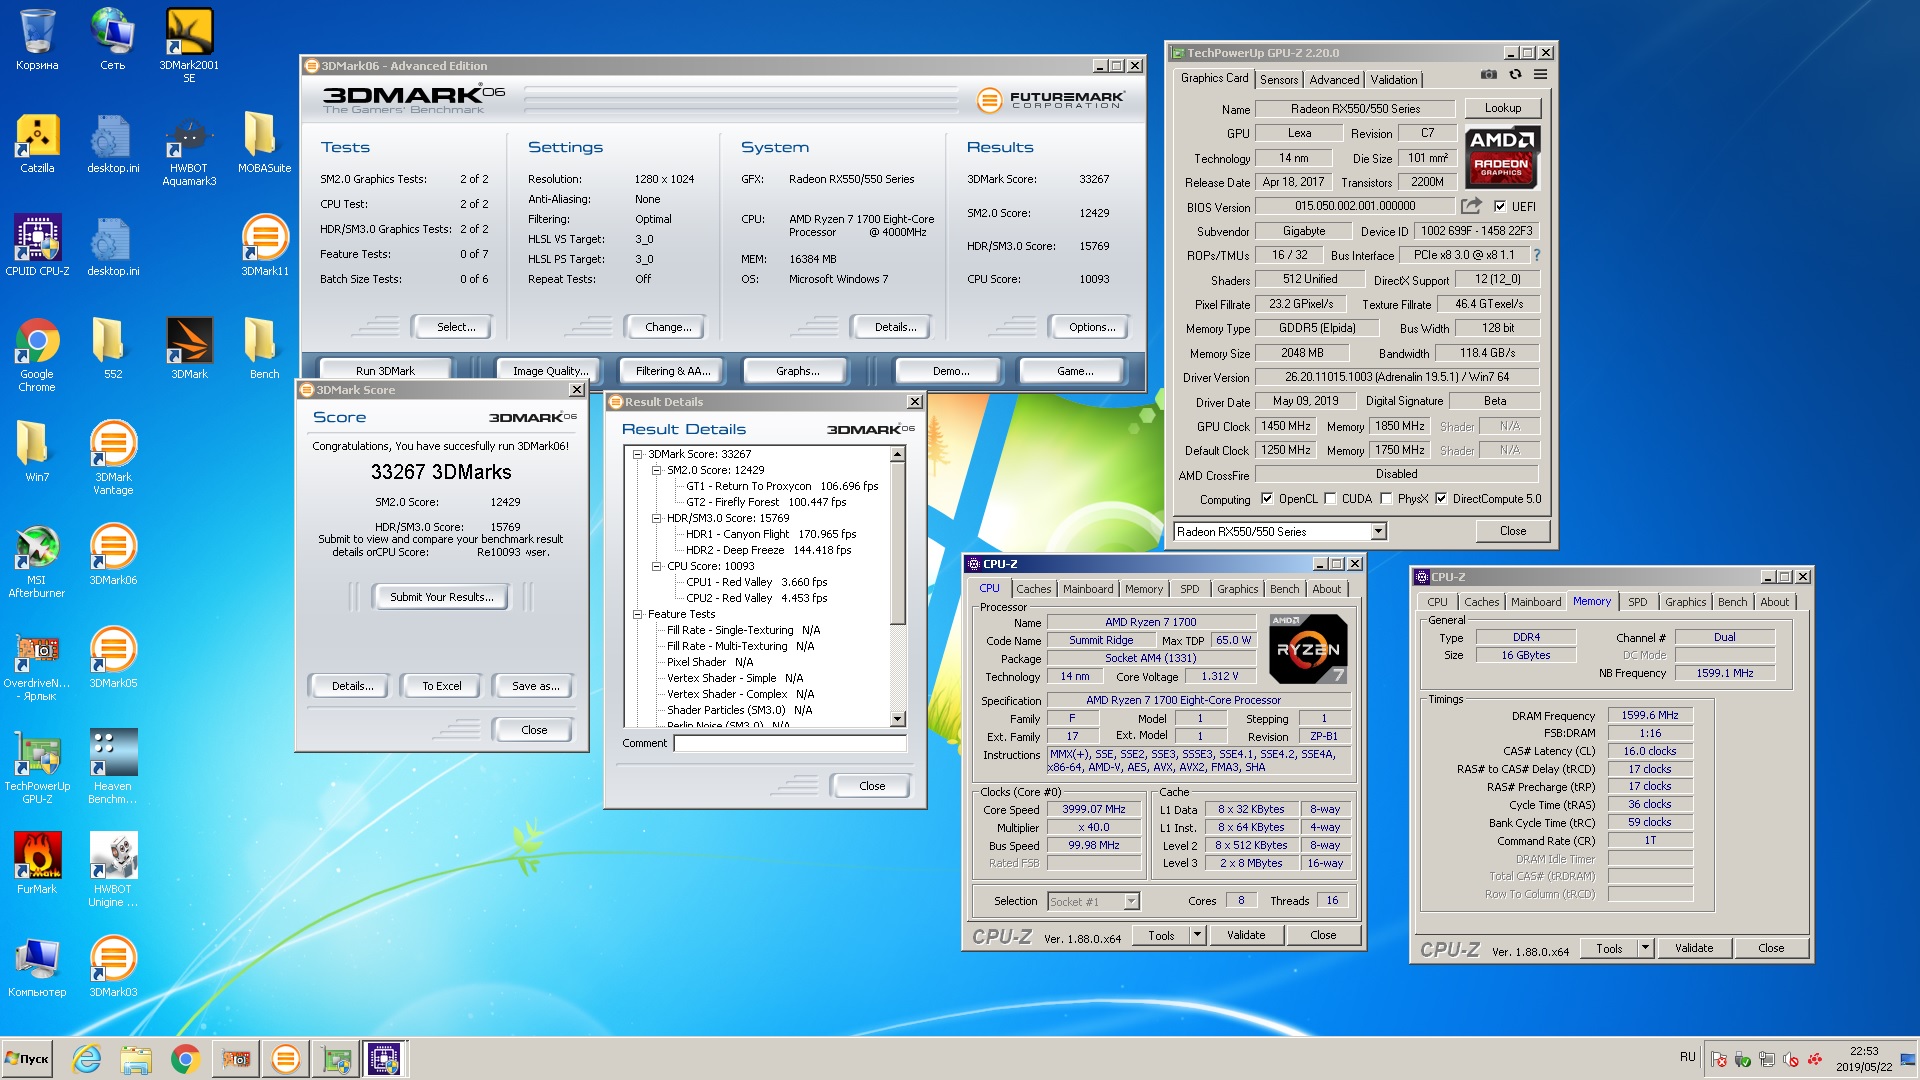Click the GPU-Z refresh icon
This screenshot has width=1920, height=1080.
pos(1515,74)
